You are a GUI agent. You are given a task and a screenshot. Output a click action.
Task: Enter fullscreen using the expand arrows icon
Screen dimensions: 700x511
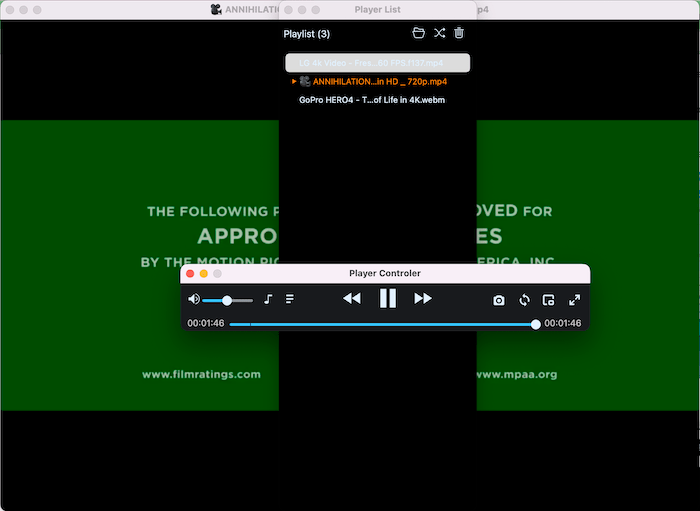click(x=575, y=300)
